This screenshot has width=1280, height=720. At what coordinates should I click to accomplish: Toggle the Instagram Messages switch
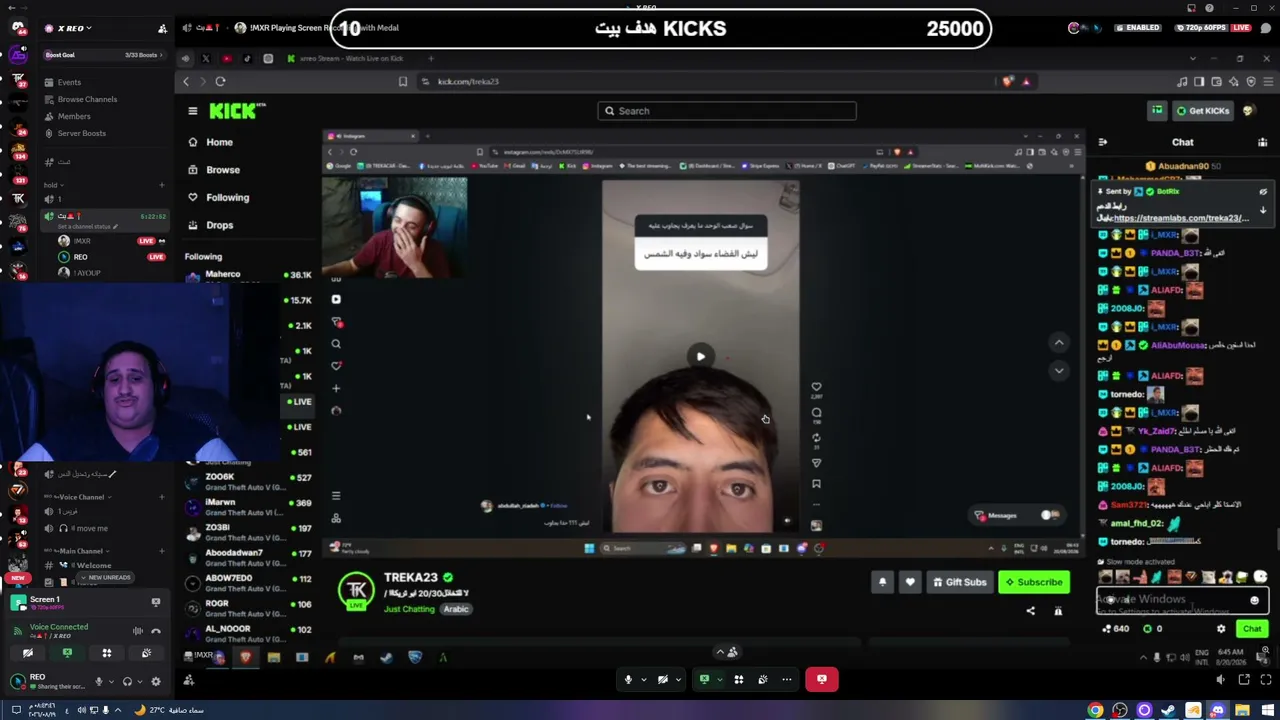[1050, 515]
